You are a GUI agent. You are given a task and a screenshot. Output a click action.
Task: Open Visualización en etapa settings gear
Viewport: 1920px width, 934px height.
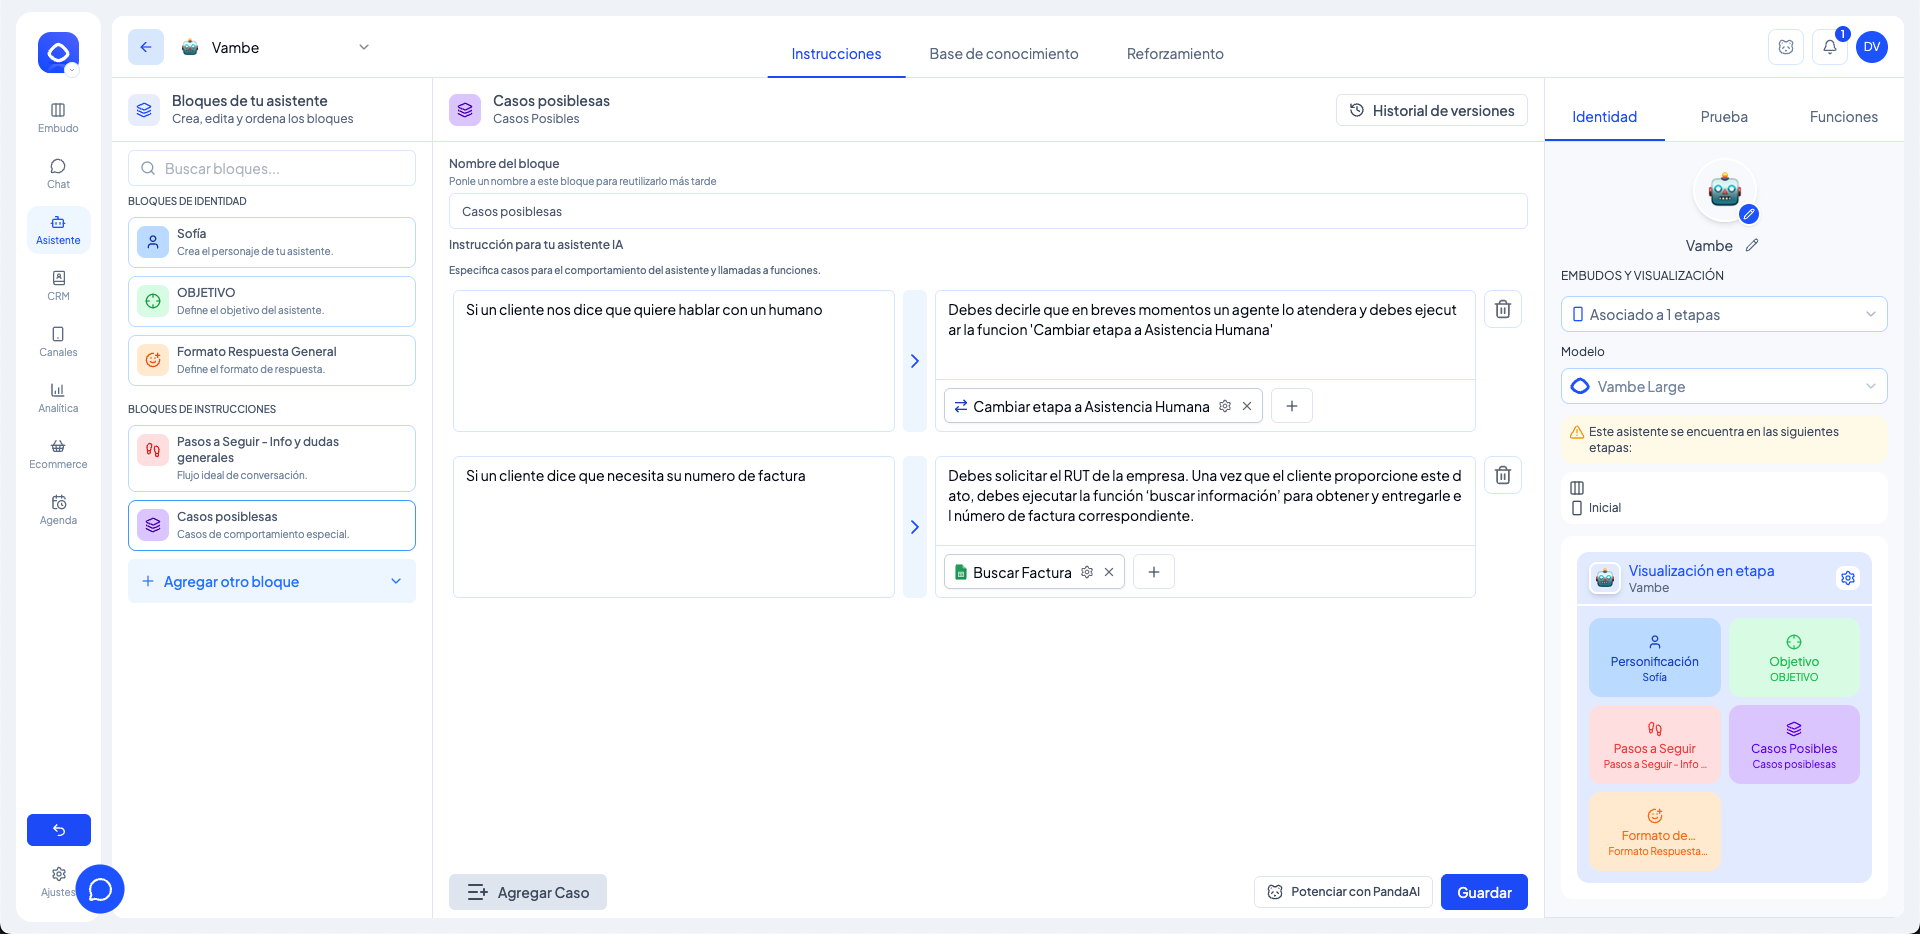tap(1847, 578)
